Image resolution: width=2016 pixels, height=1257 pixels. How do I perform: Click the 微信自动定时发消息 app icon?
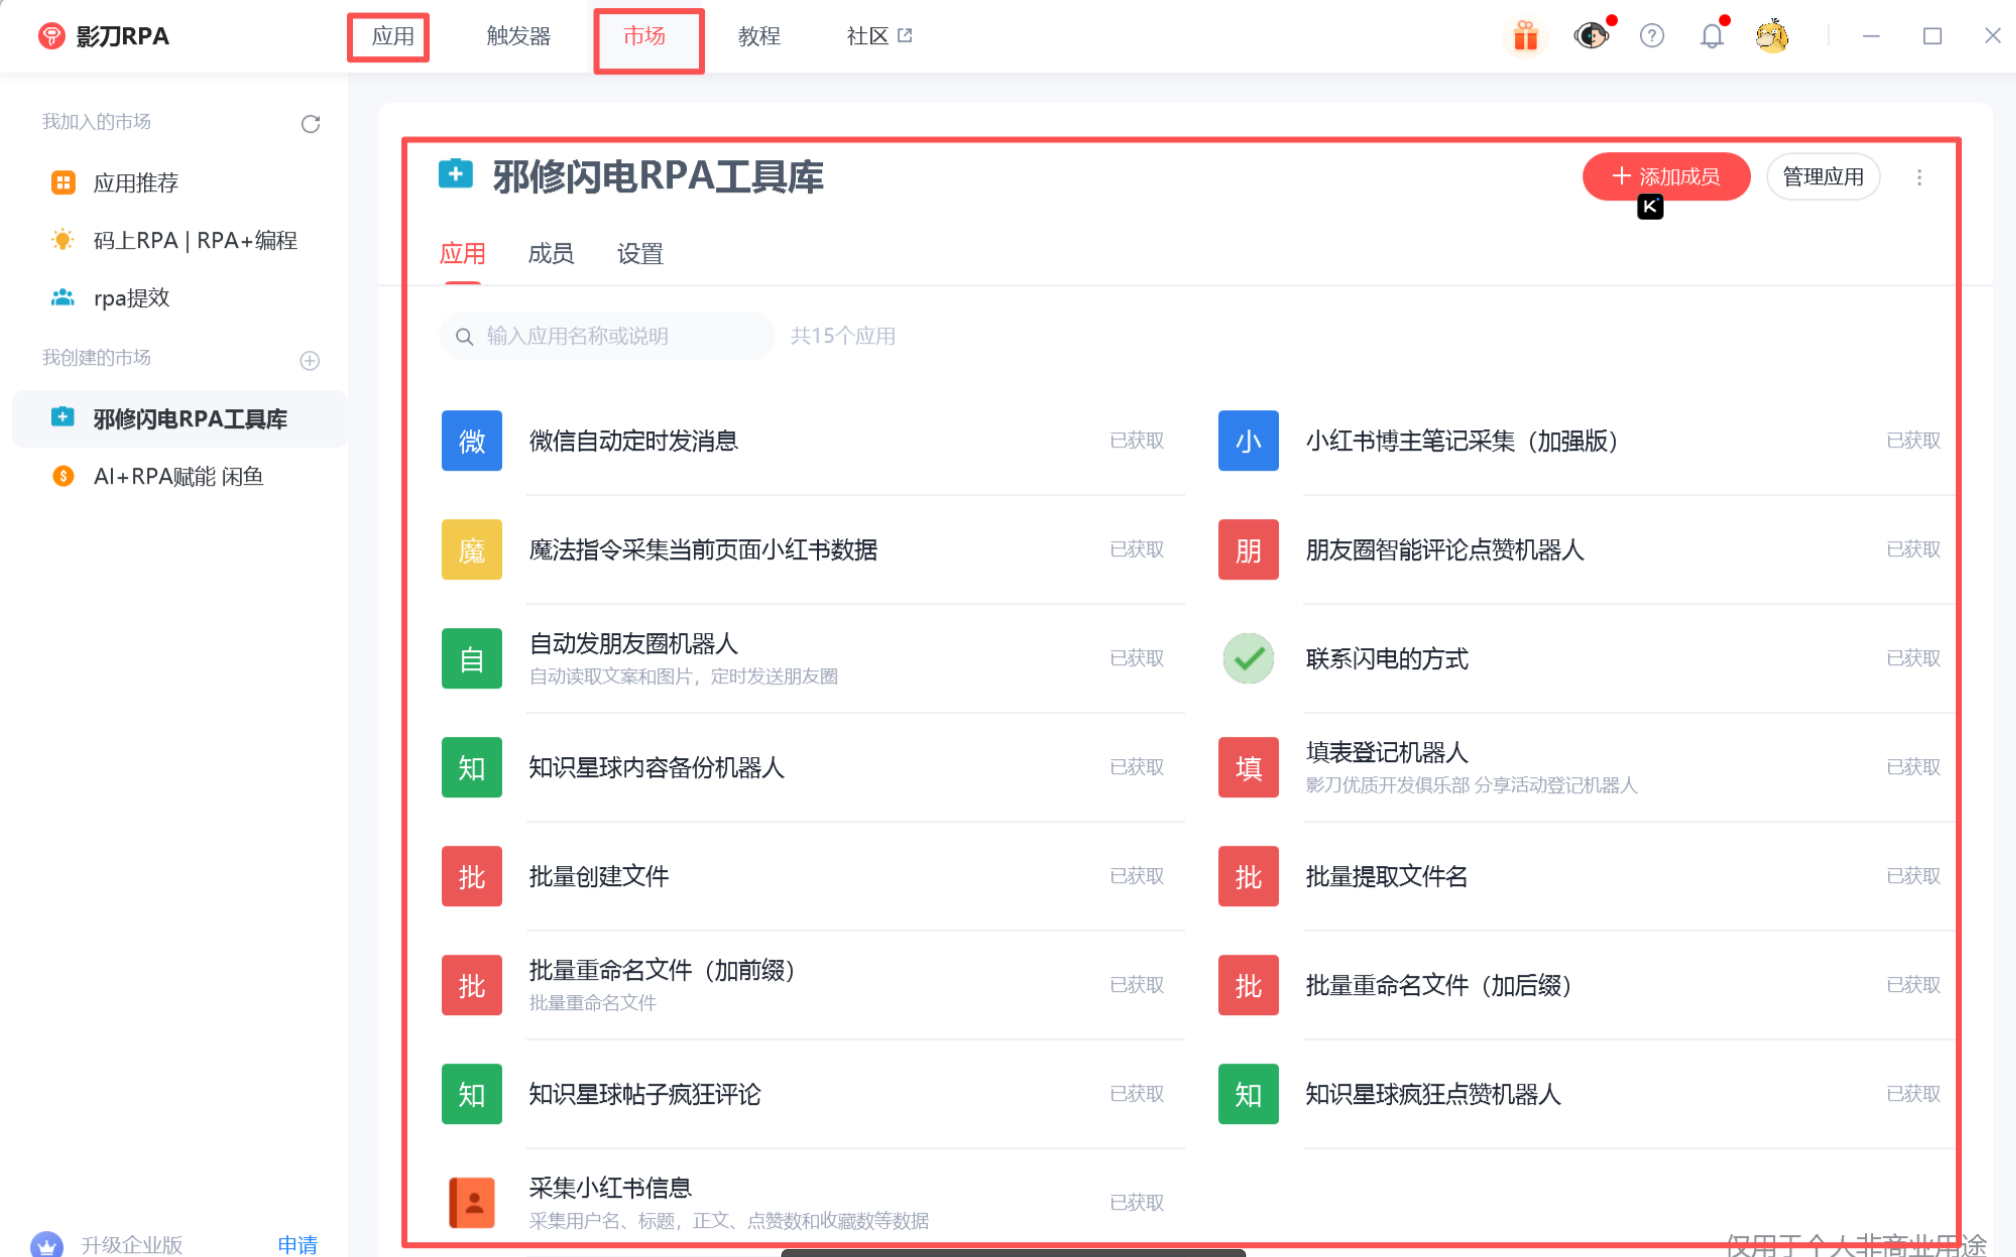pyautogui.click(x=471, y=441)
